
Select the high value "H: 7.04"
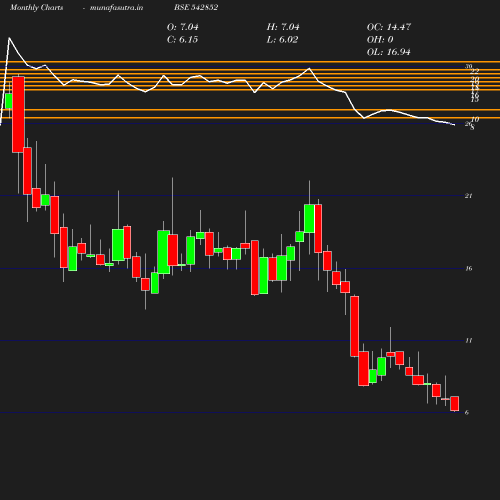(283, 27)
